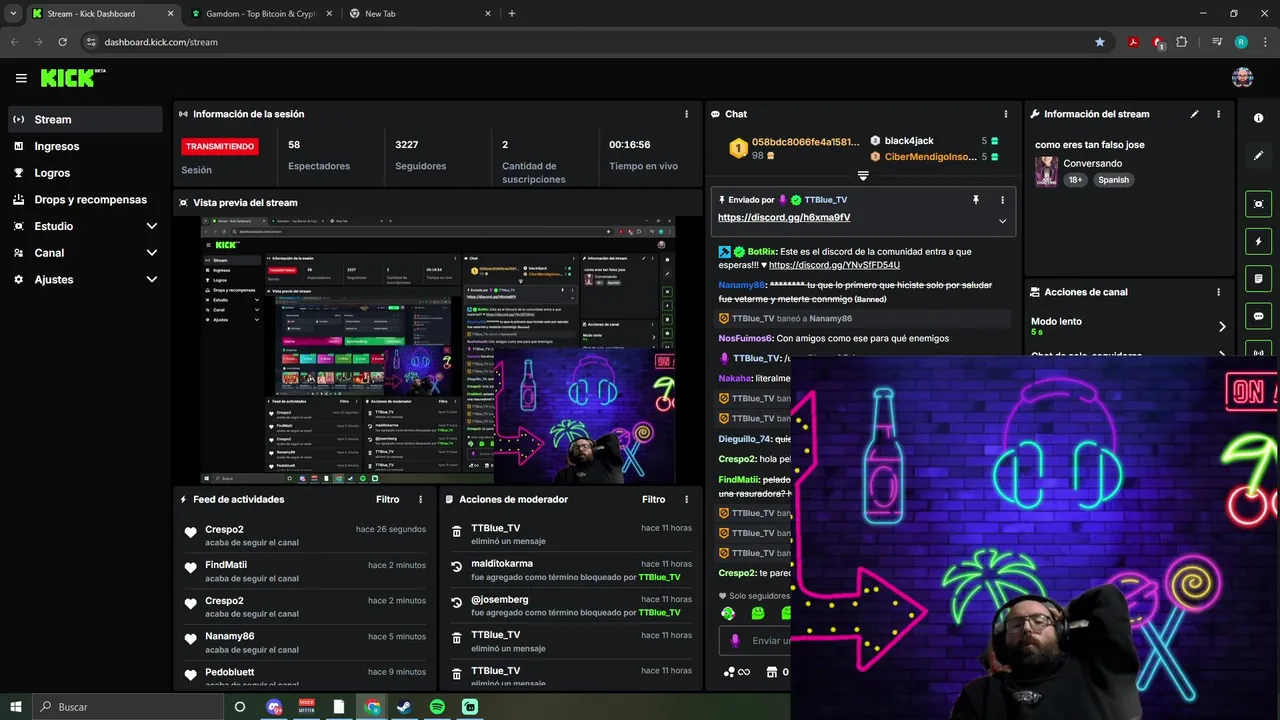The image size is (1280, 720).
Task: Open Modo lento settings arrow
Action: pyautogui.click(x=1222, y=326)
